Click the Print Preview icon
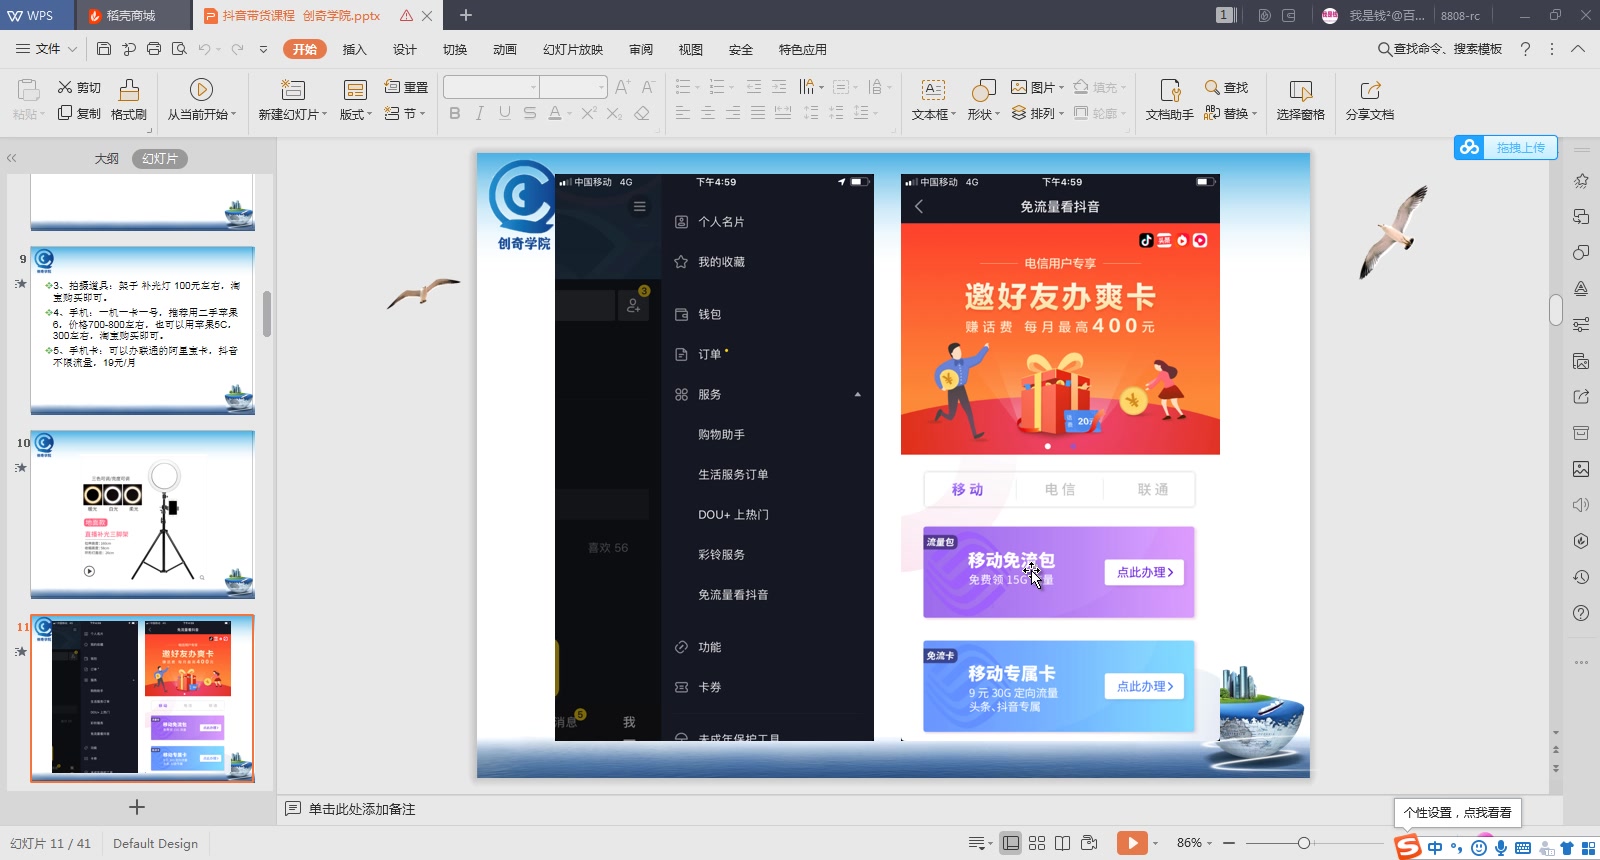1600x860 pixels. [179, 49]
